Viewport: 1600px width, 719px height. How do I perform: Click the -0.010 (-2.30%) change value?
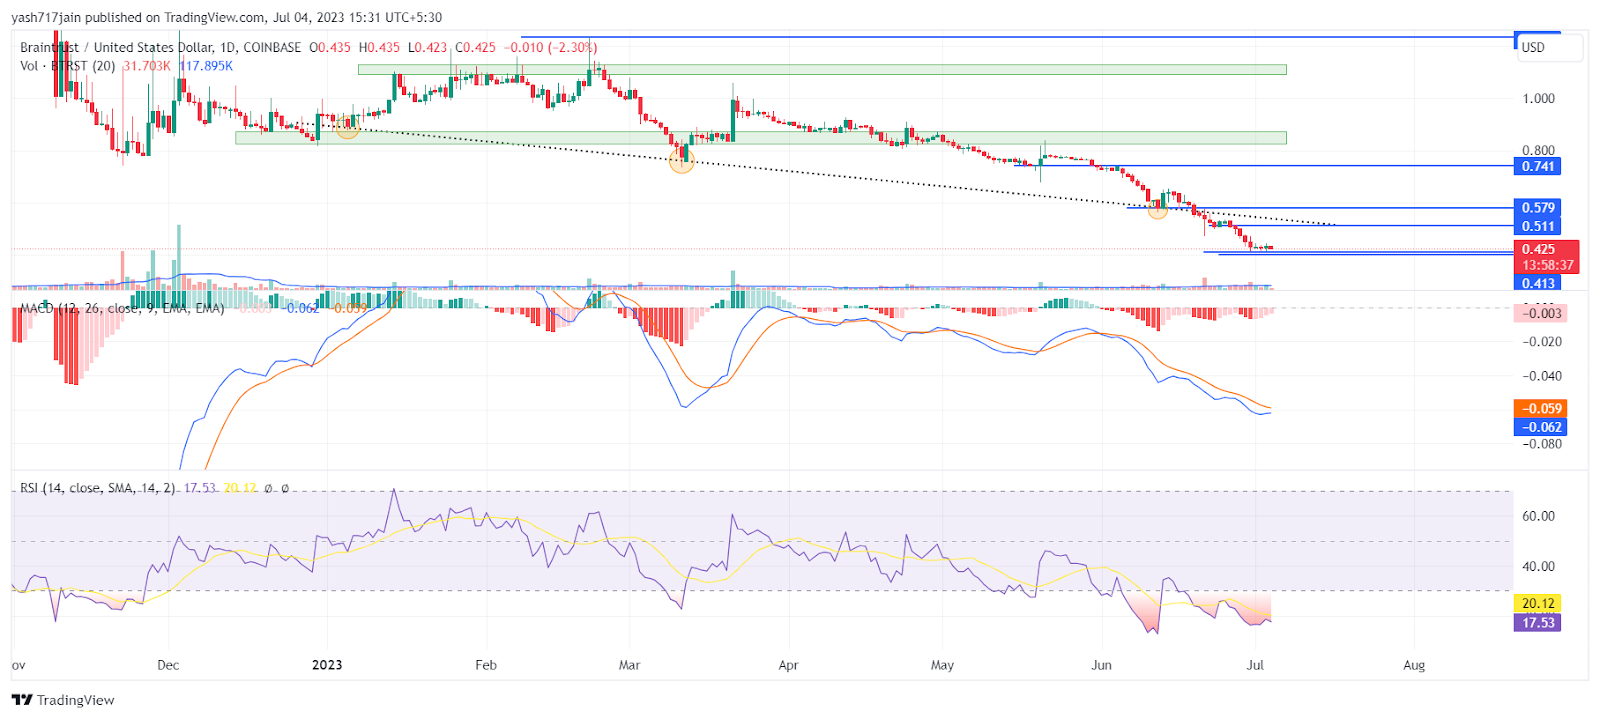[550, 47]
